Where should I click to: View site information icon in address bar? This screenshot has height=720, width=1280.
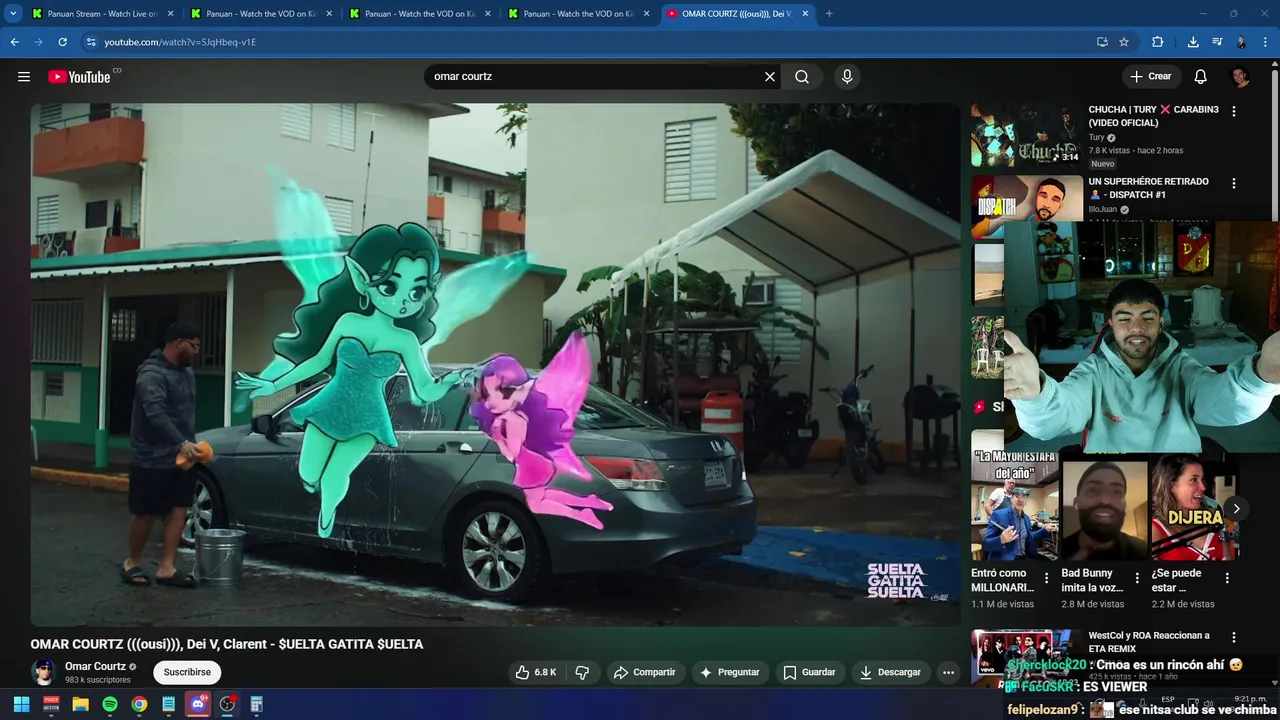91,42
